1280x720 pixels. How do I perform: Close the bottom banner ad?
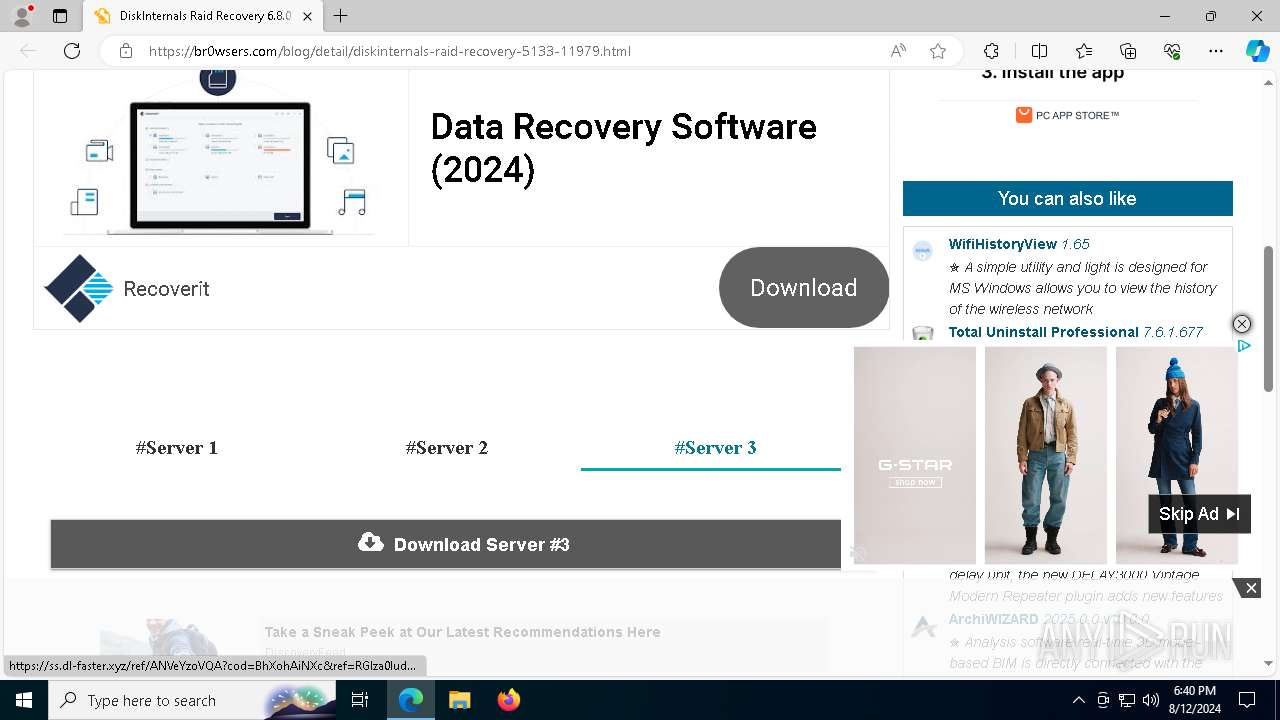pyautogui.click(x=1251, y=588)
